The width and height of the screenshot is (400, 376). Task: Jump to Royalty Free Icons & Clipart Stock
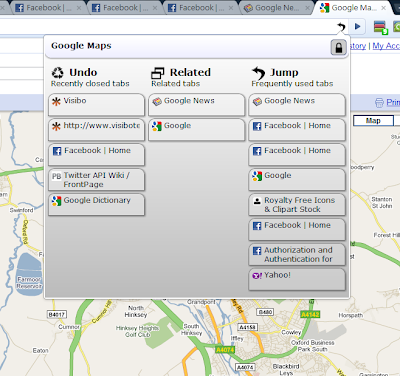pos(297,204)
